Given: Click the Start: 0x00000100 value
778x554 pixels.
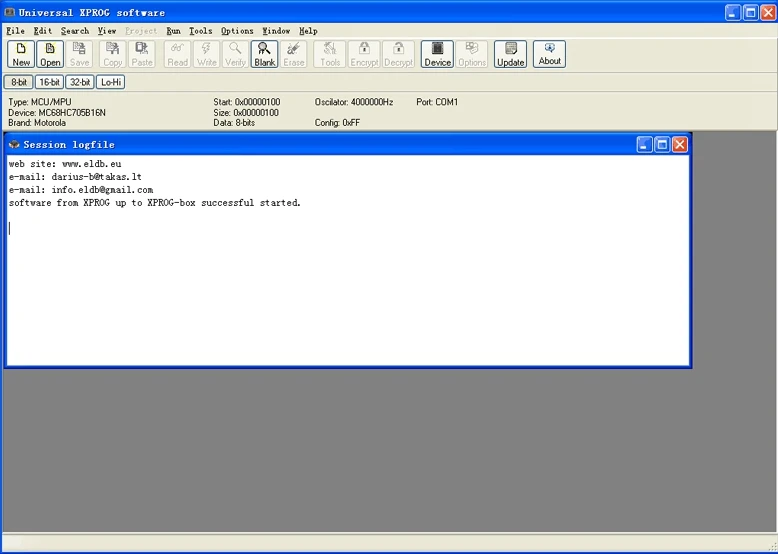Looking at the screenshot, I should click(x=247, y=102).
